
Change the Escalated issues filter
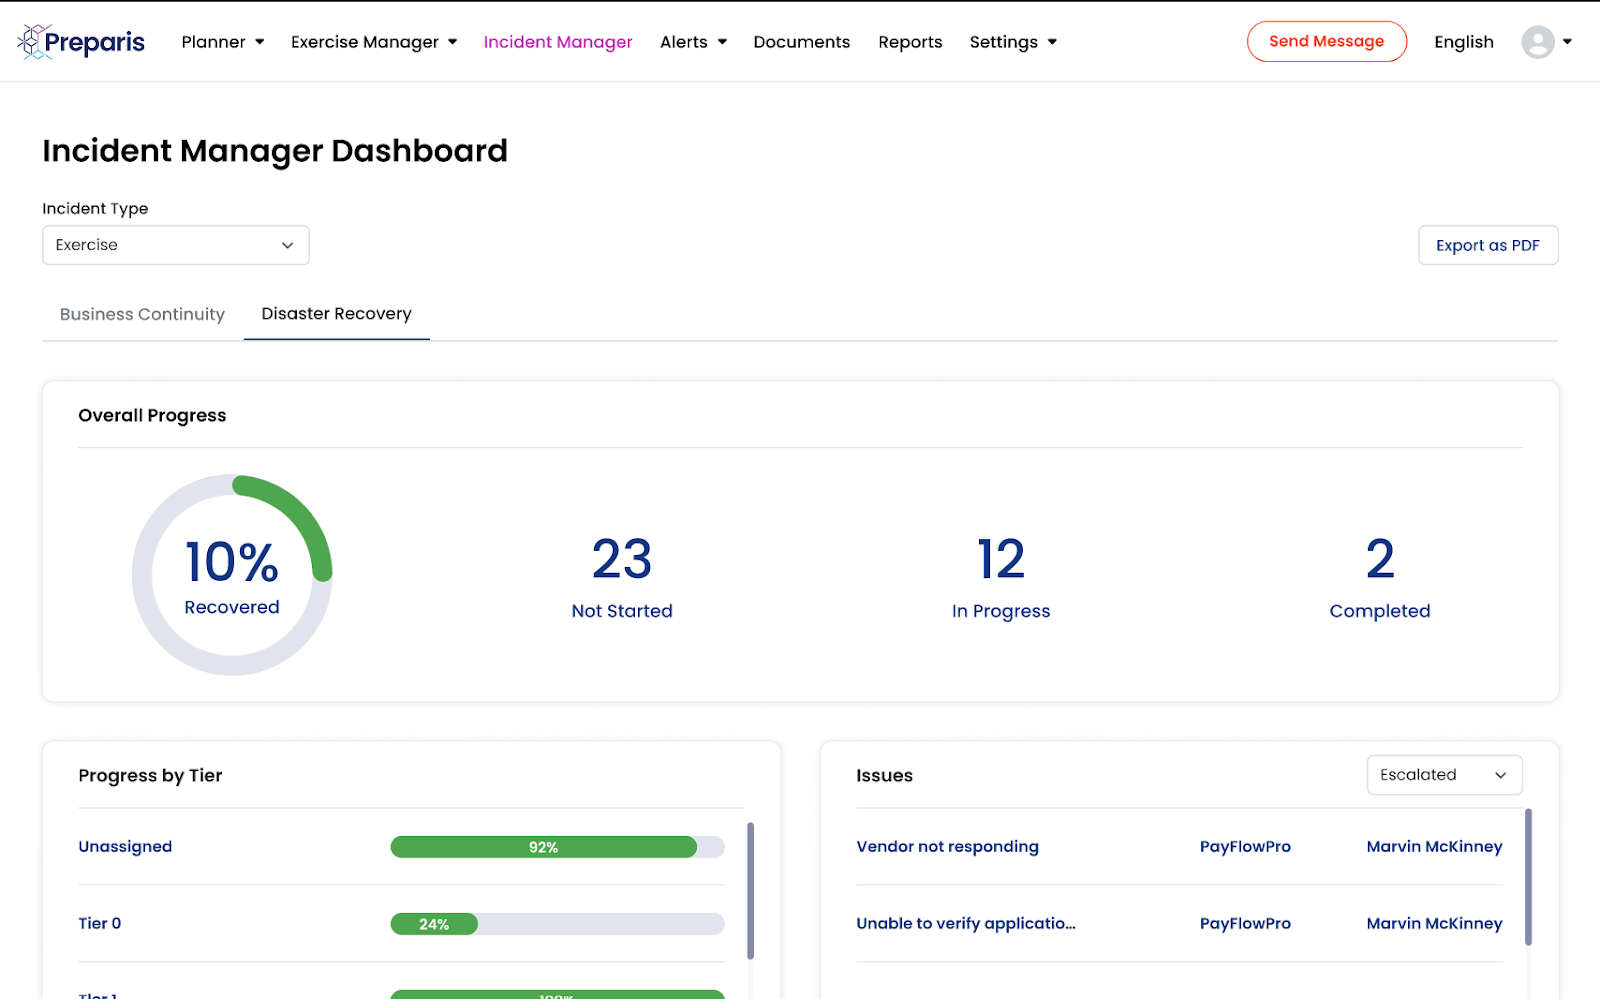[x=1443, y=775]
